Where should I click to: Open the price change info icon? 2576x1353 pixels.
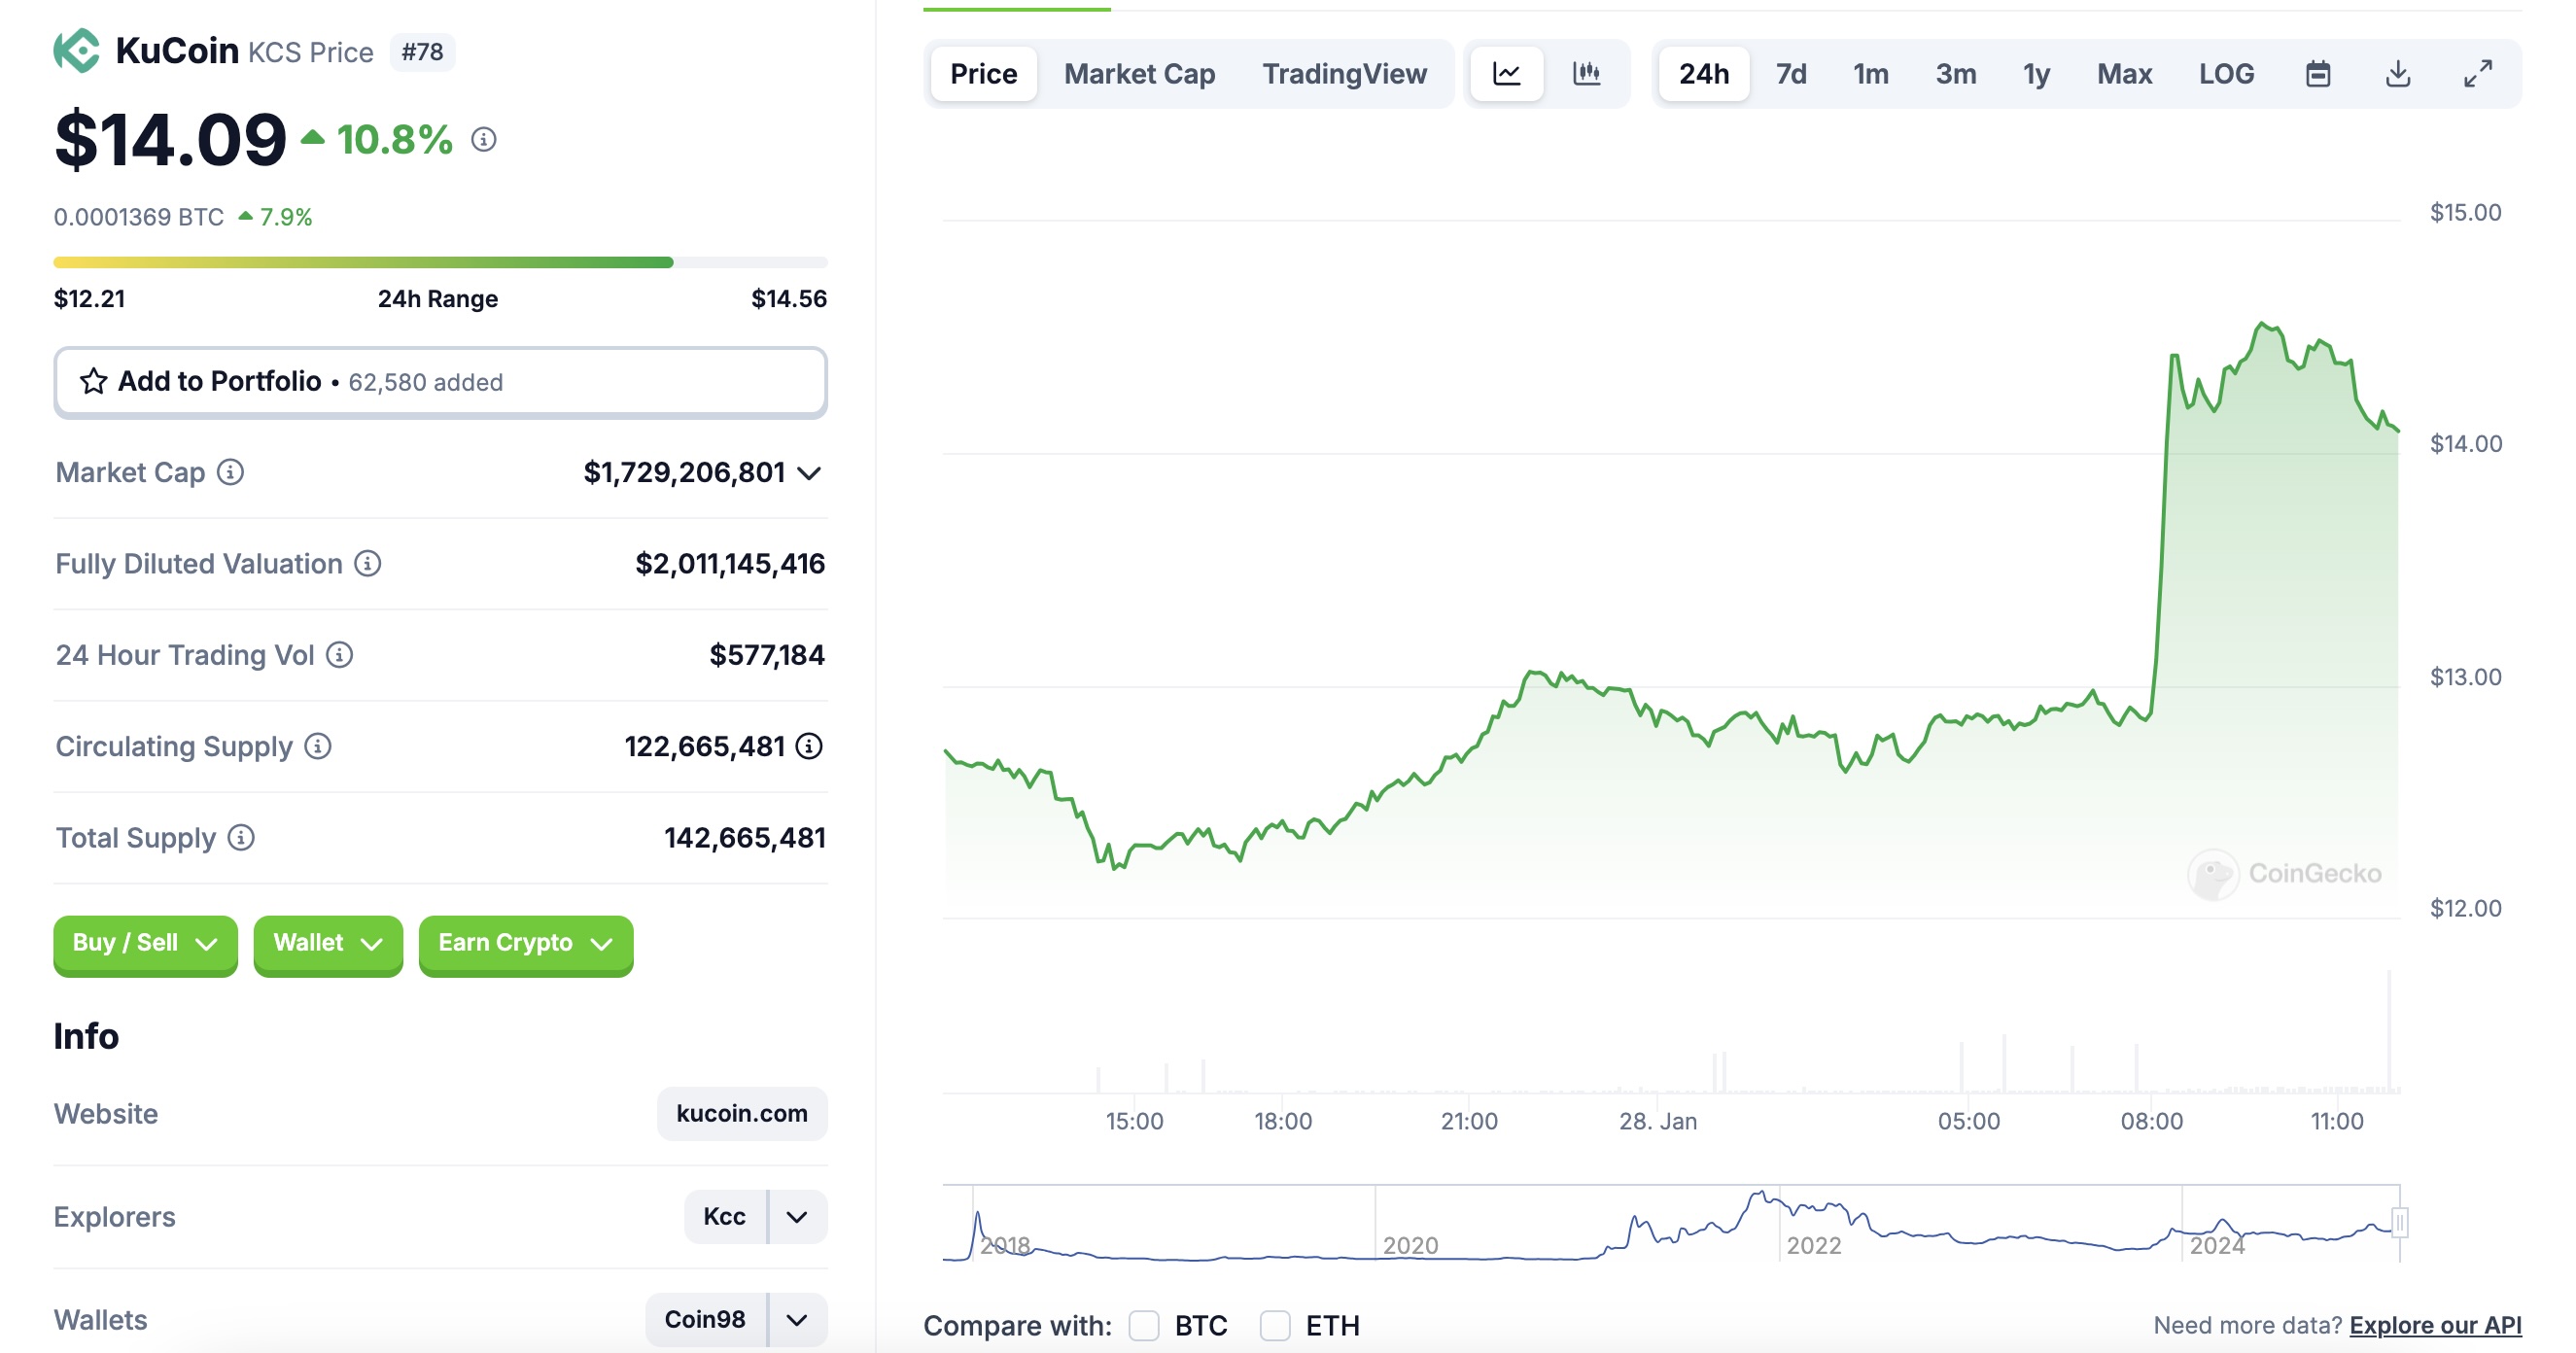click(484, 139)
